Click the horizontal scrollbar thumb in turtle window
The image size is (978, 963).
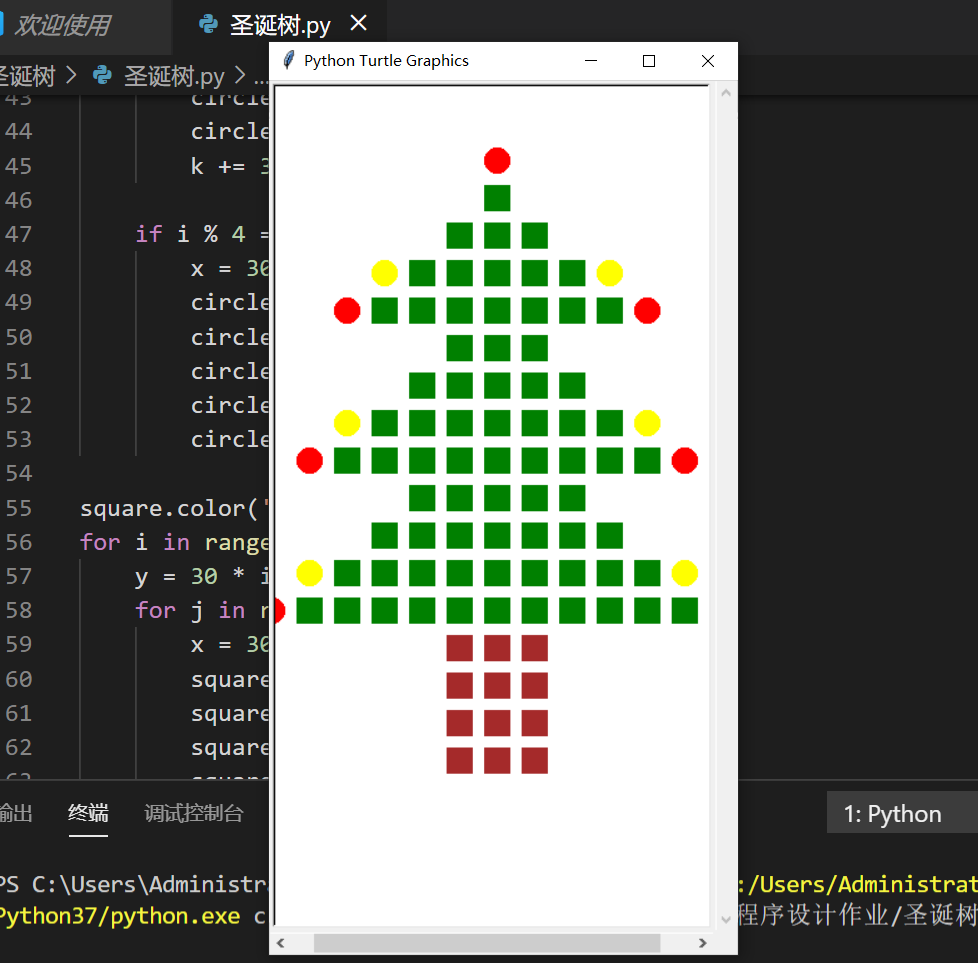click(x=487, y=943)
